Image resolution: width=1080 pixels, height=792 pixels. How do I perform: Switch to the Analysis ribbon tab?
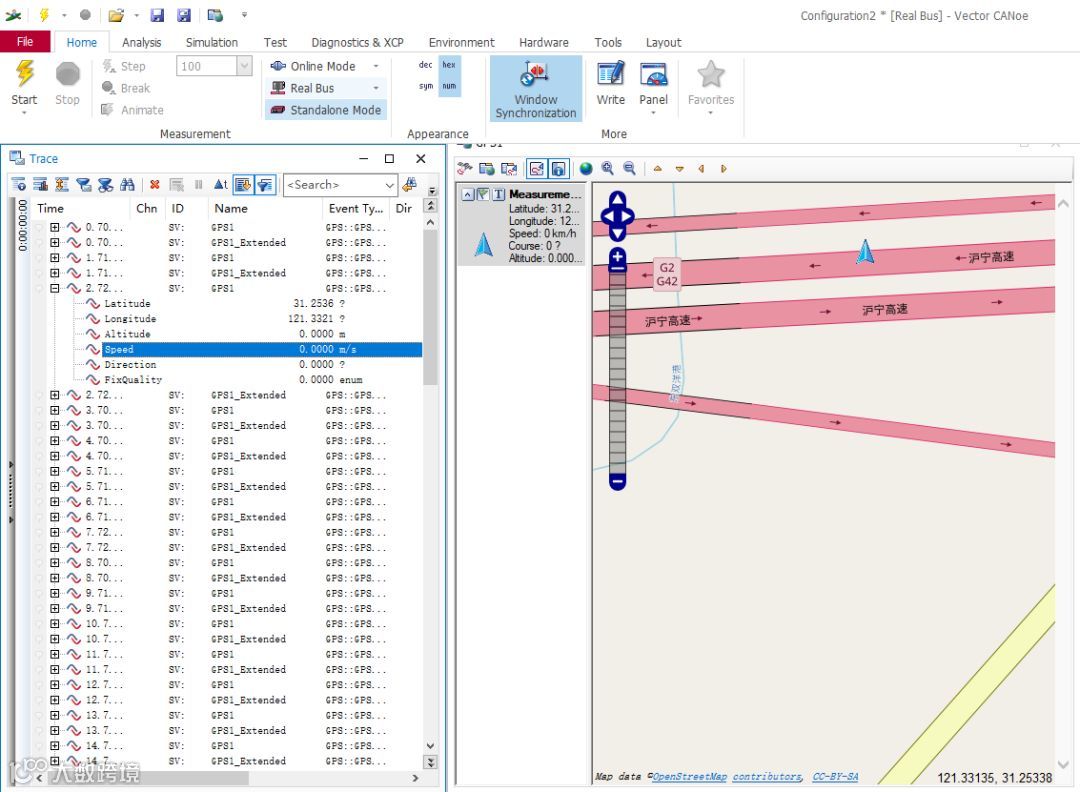141,43
